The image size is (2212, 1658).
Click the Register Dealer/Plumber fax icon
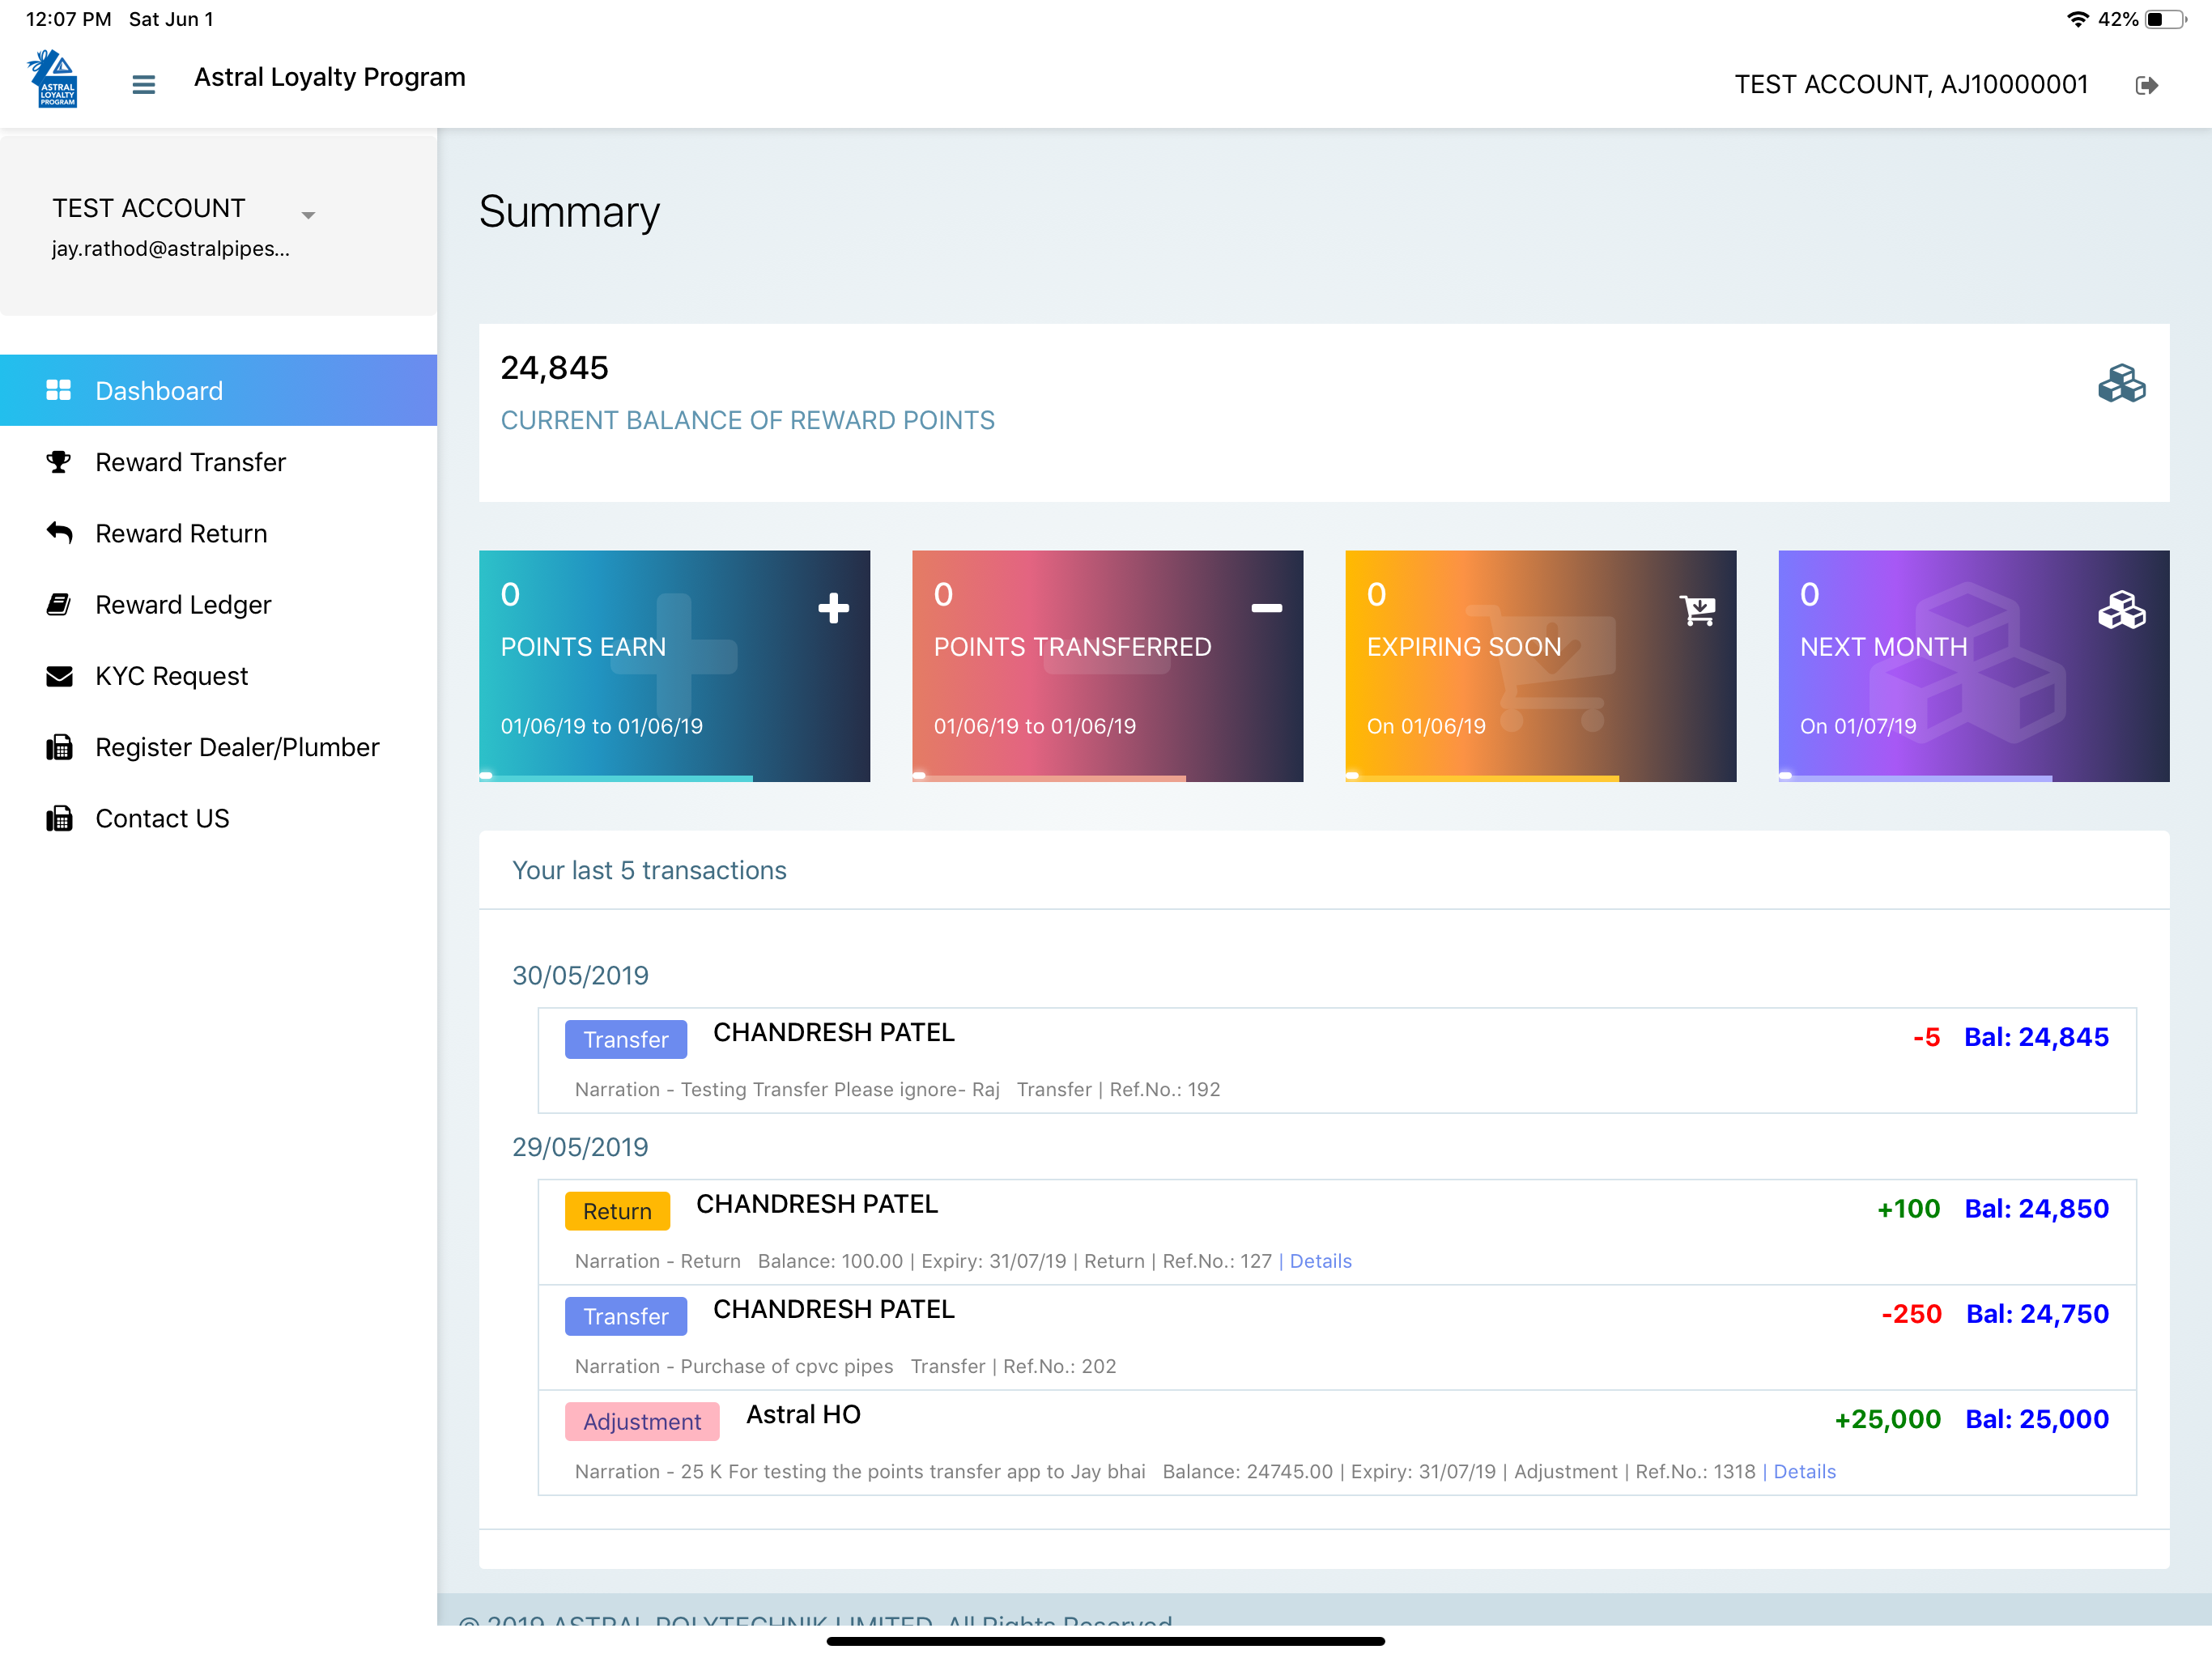coord(59,747)
